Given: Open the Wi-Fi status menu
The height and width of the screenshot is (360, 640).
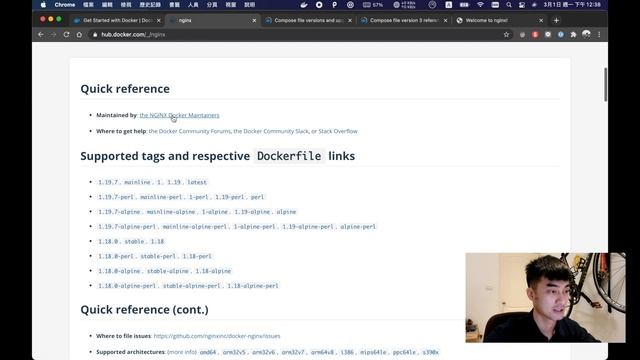Looking at the screenshot, I should tap(480, 5).
